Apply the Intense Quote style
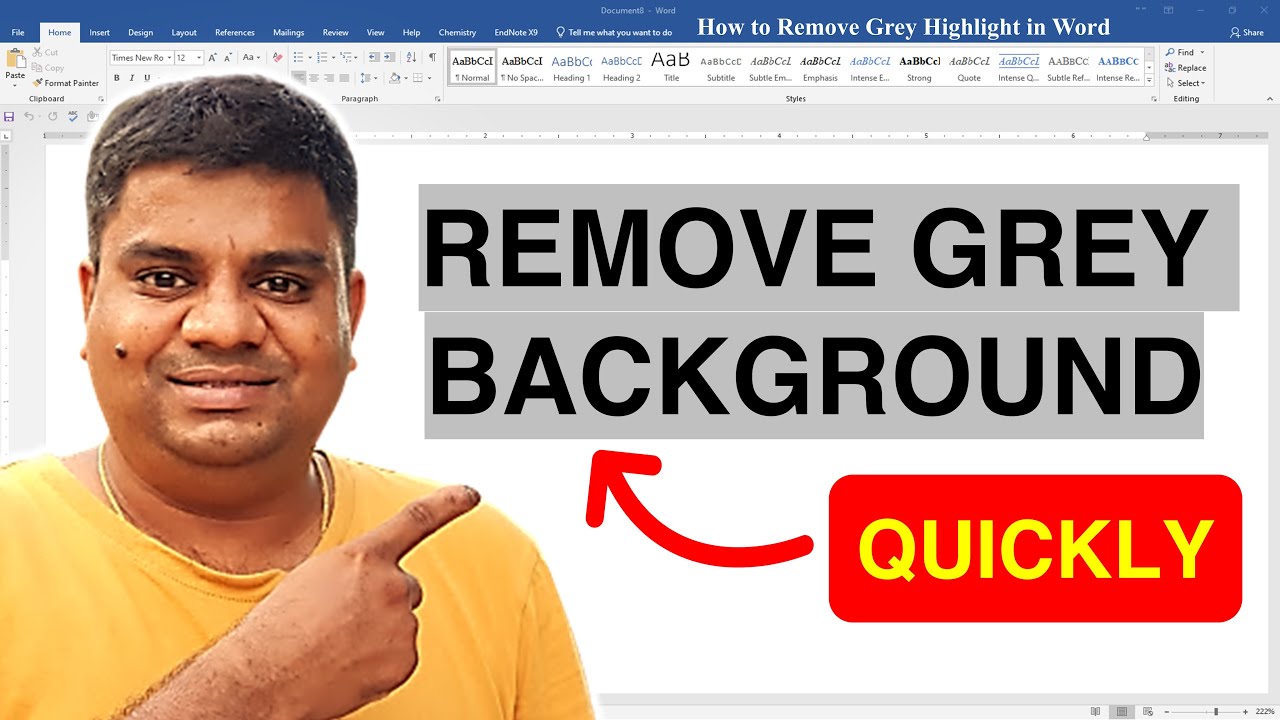 tap(1018, 67)
